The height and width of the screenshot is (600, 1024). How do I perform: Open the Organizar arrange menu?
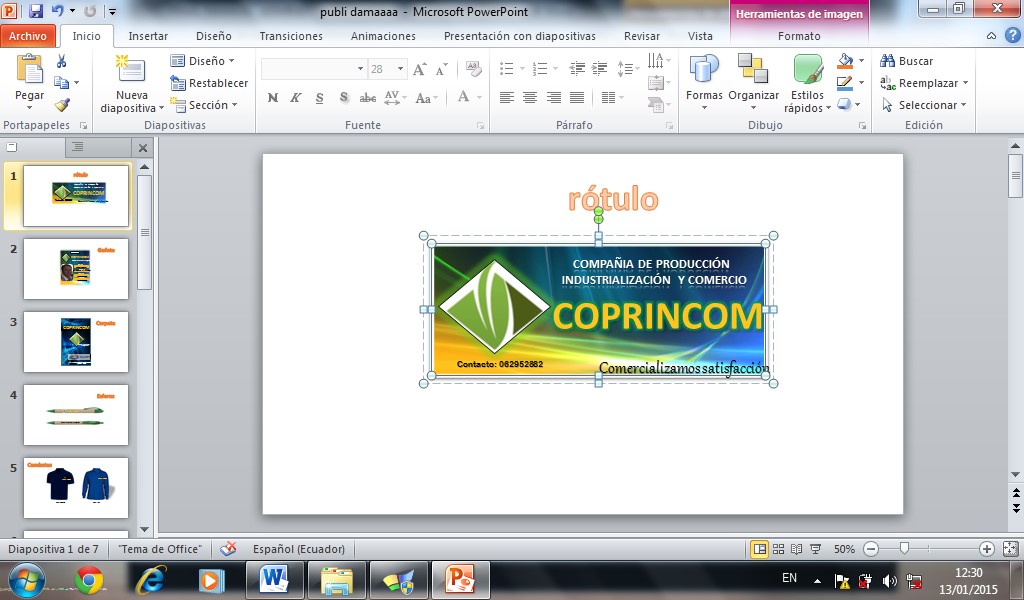click(x=753, y=82)
